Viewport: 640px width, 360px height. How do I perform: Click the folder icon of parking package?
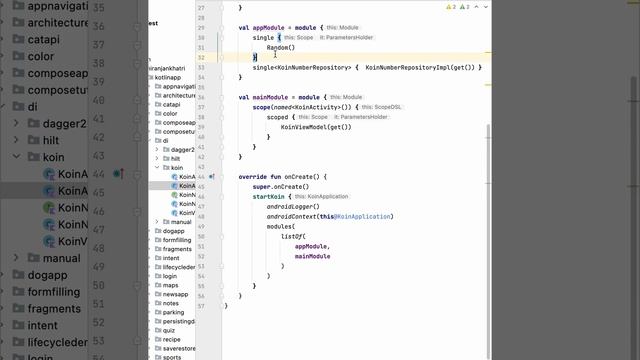(158, 312)
